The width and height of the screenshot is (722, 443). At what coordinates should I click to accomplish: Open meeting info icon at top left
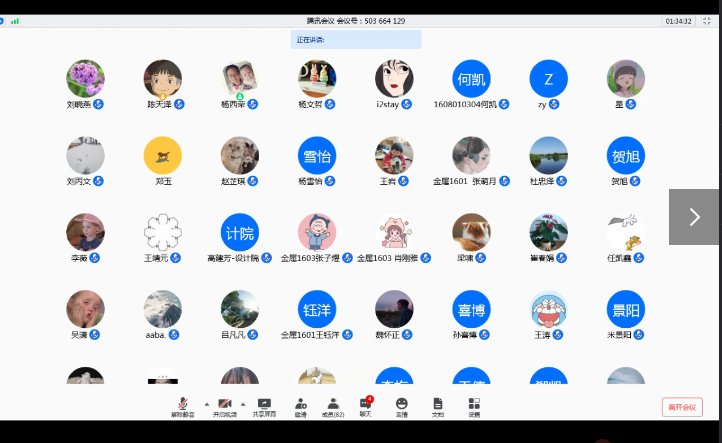tap(4, 21)
